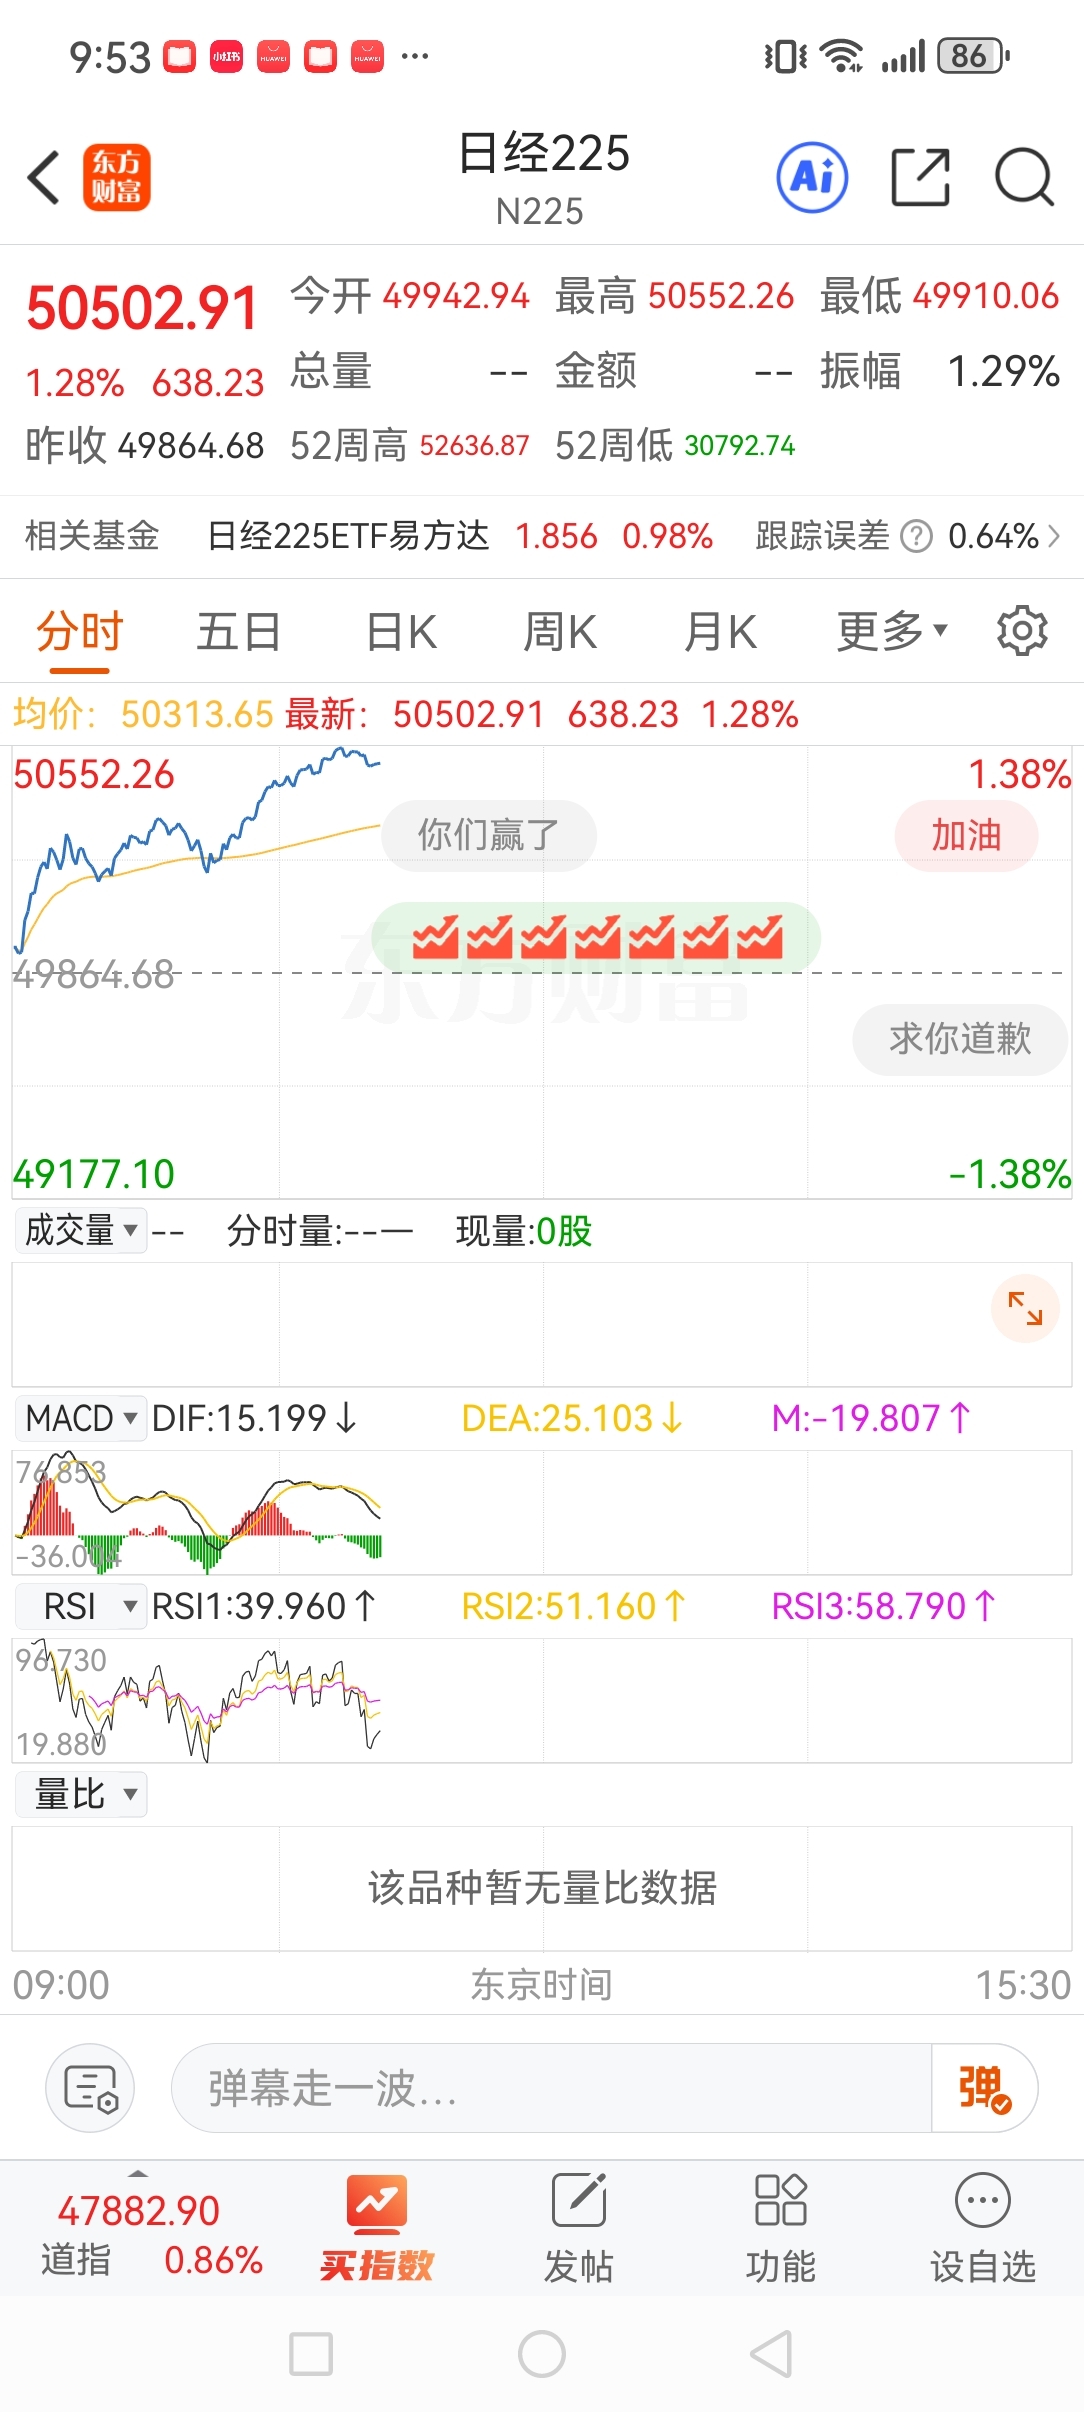Open the danmaku list settings icon

point(91,2088)
